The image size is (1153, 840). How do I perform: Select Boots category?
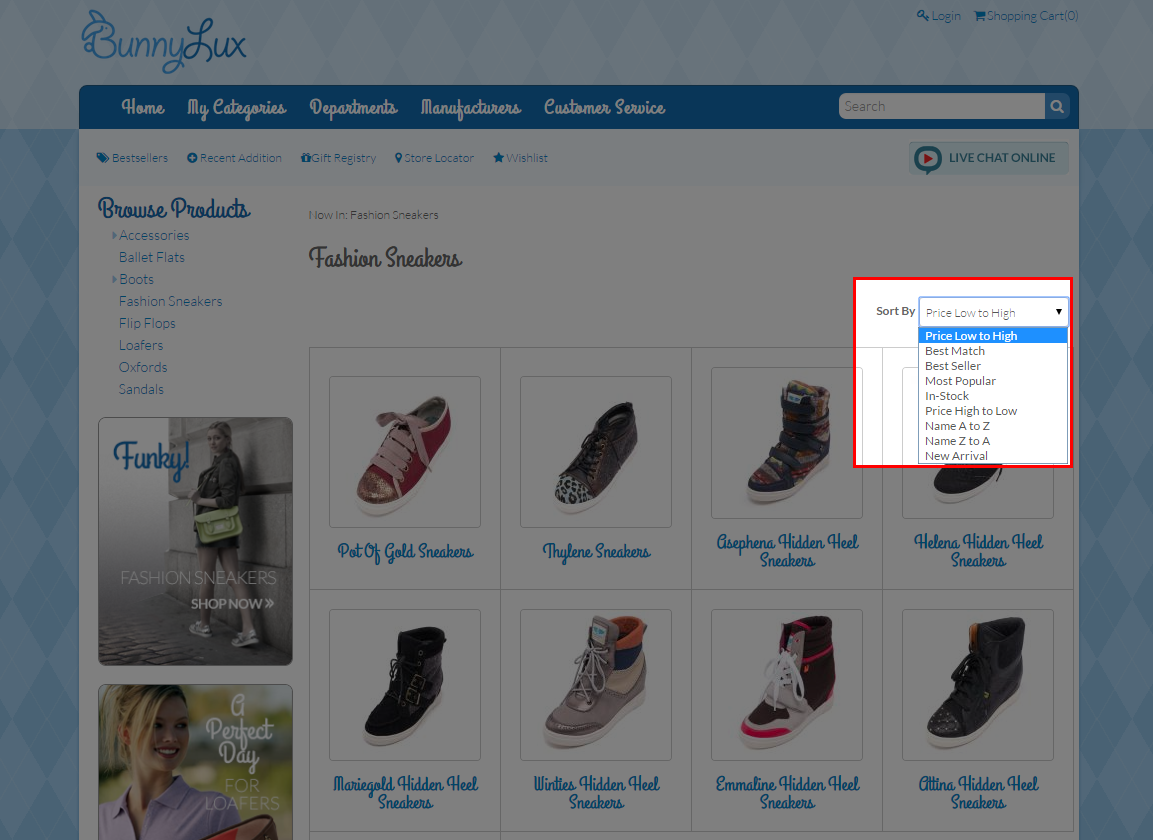[x=136, y=280]
